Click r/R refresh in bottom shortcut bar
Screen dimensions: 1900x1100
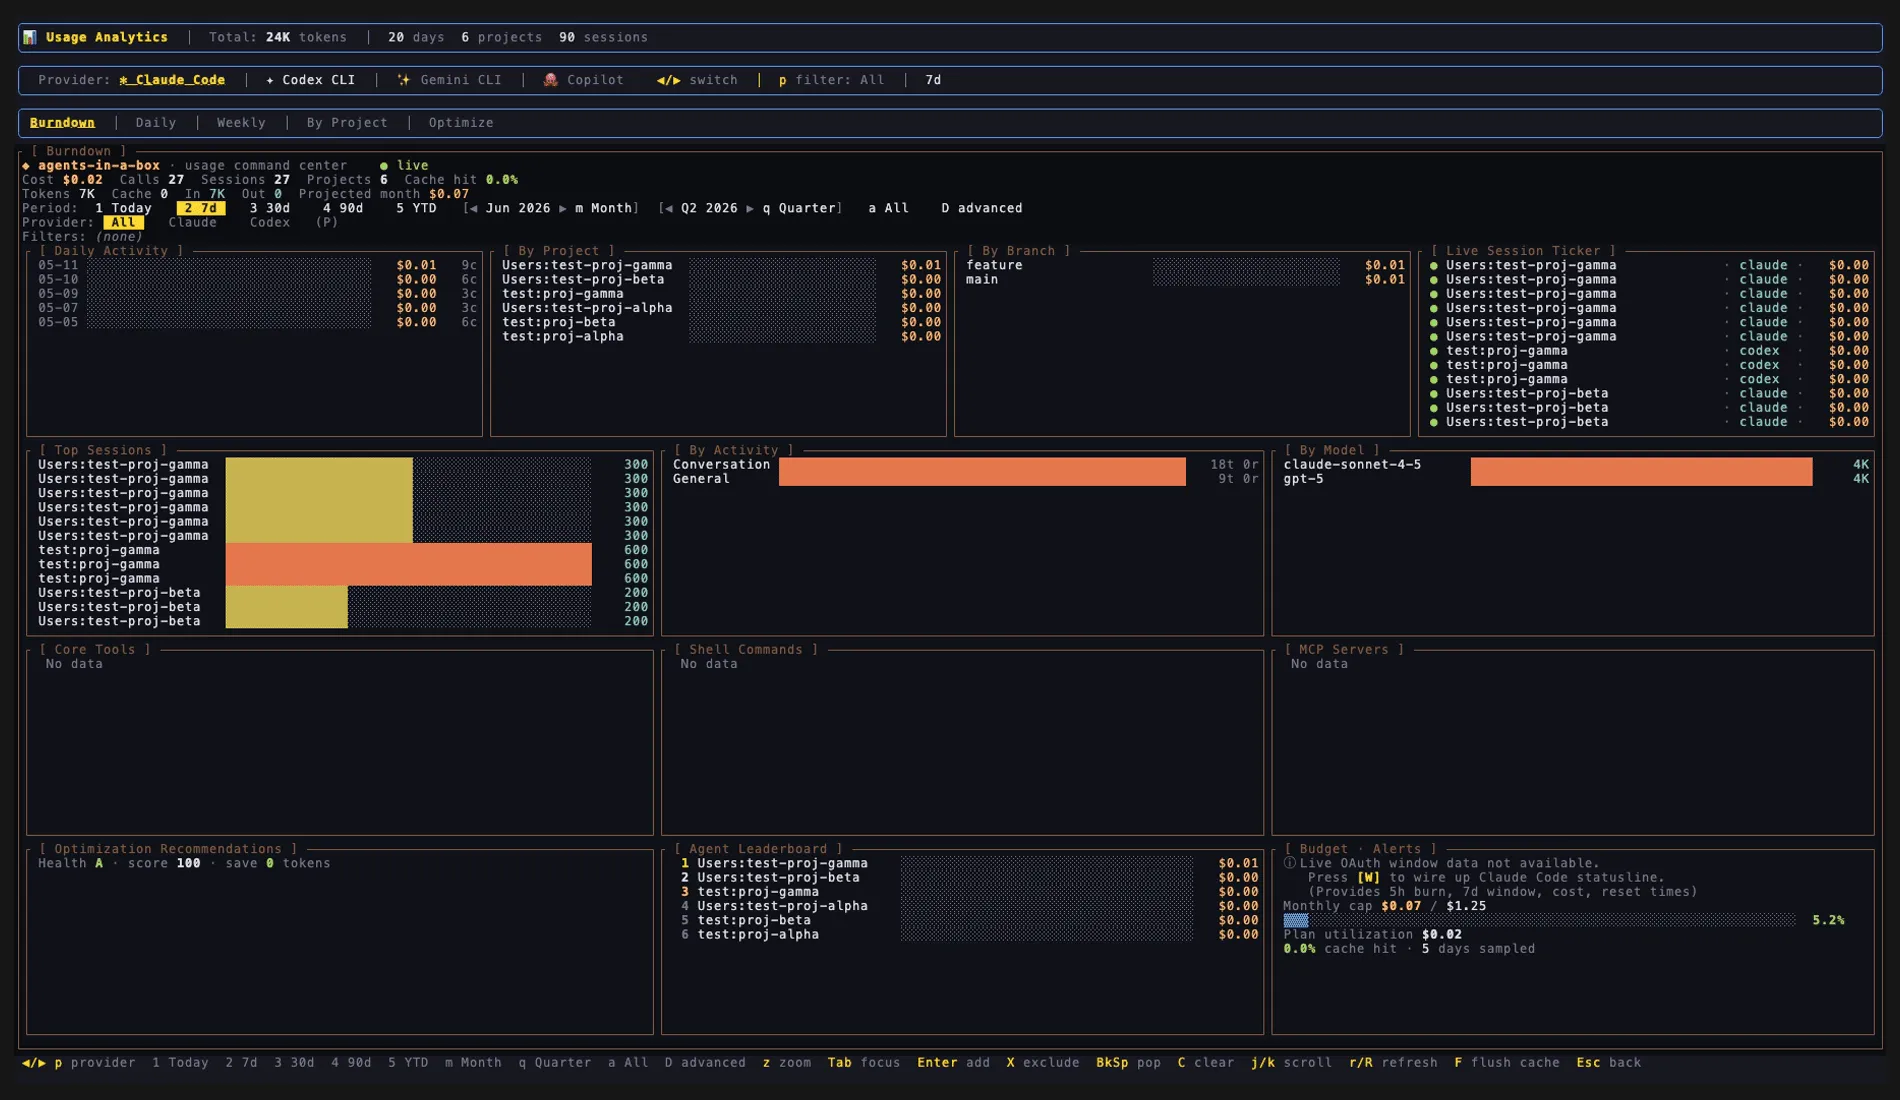click(x=1393, y=1063)
